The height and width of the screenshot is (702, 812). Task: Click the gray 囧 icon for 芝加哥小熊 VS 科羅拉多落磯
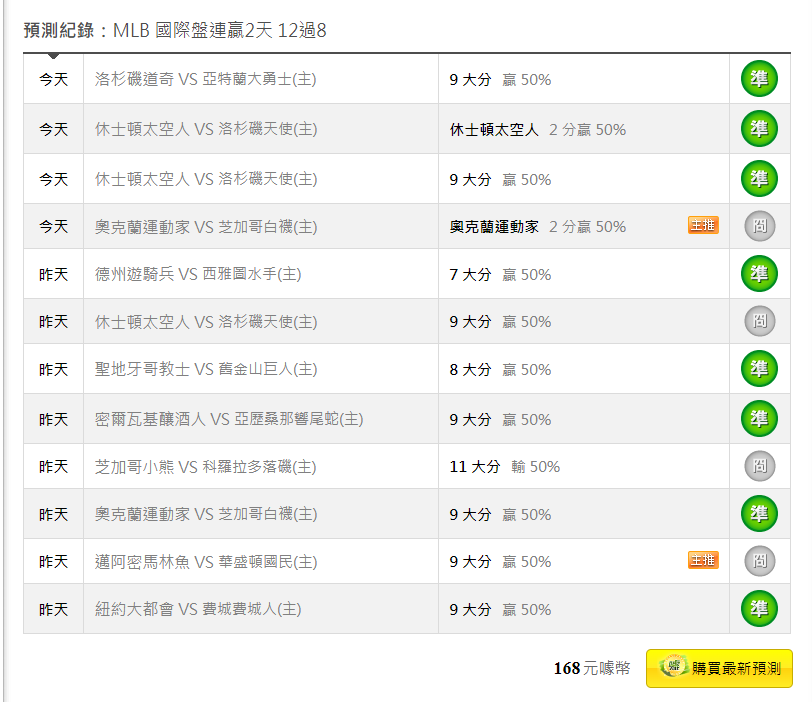[760, 466]
